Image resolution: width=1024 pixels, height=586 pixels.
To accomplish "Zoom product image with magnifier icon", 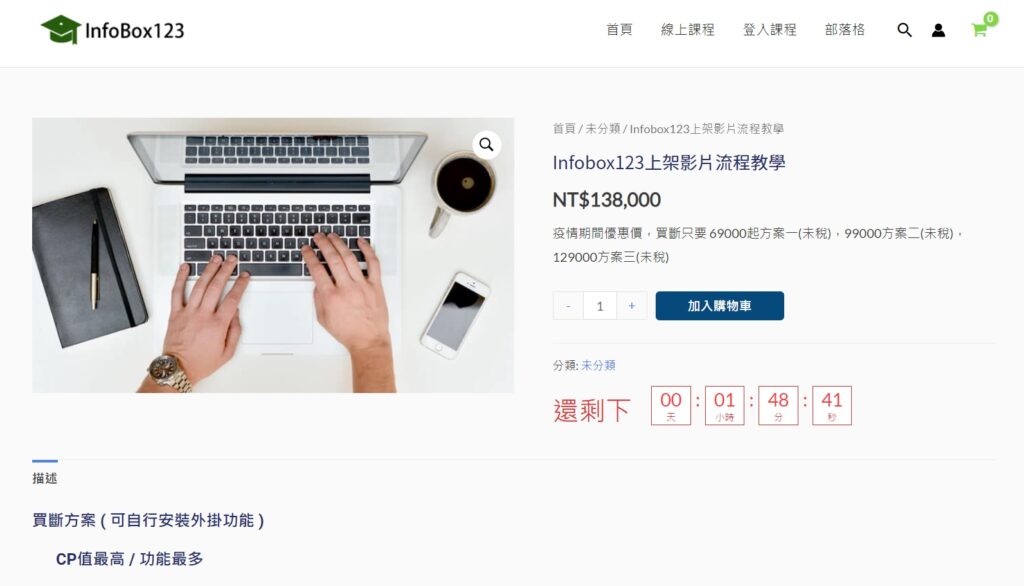I will (487, 144).
